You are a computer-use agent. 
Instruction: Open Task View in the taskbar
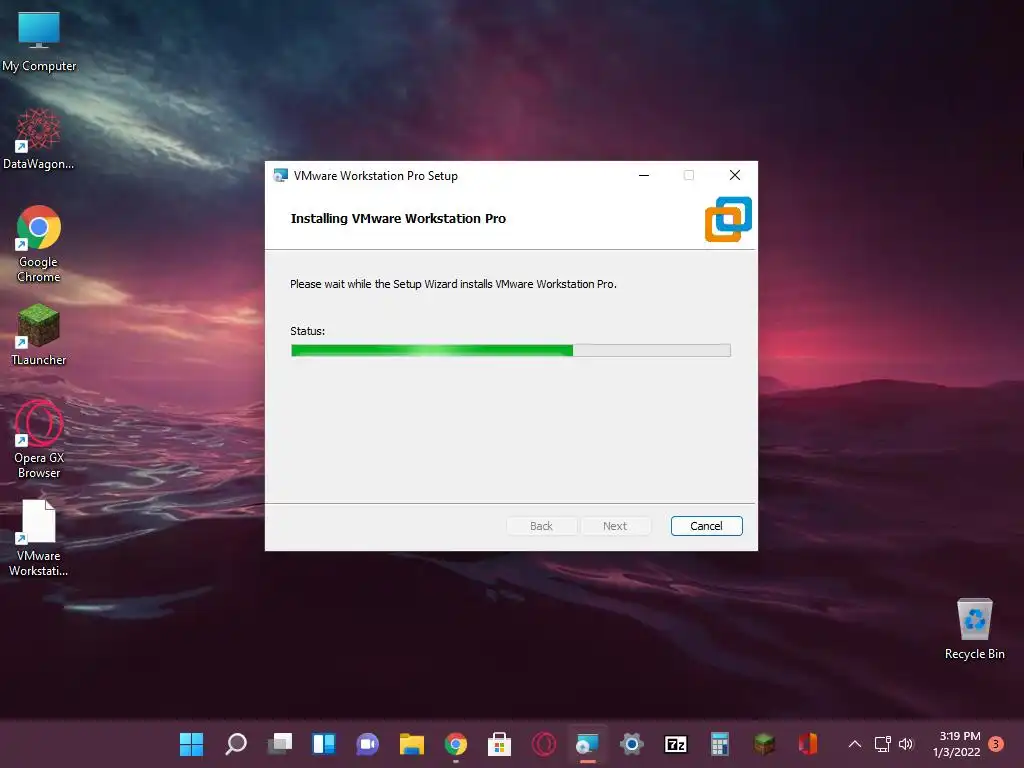tap(280, 744)
